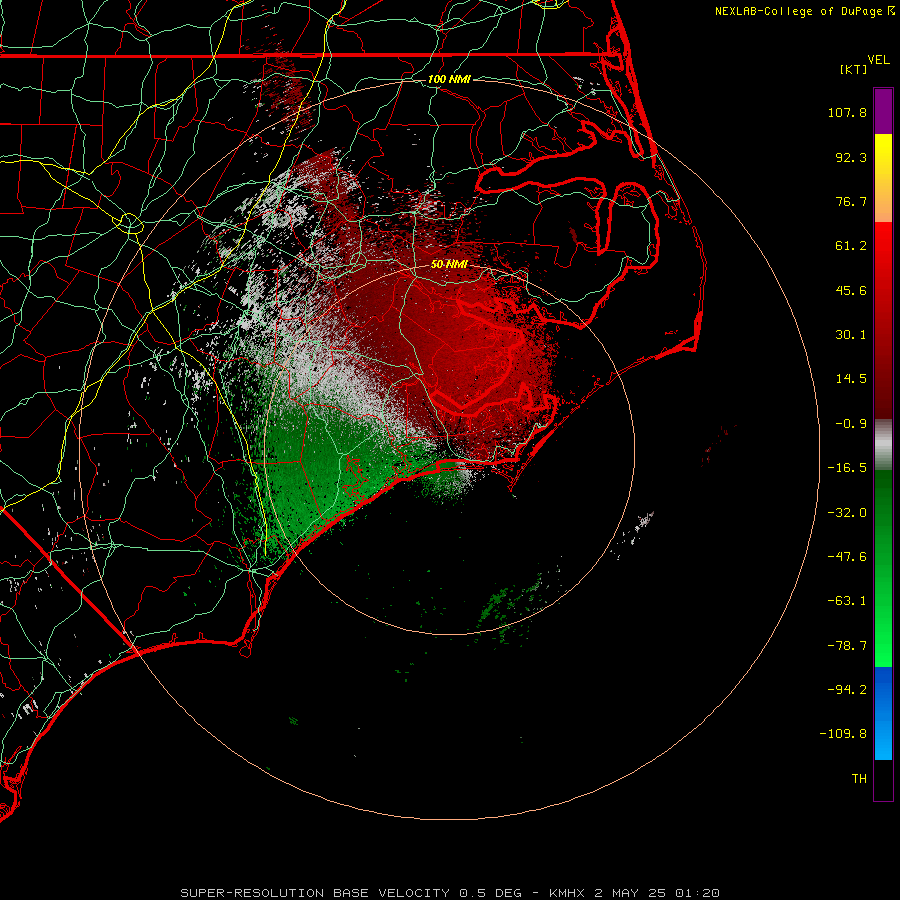Click the purple segment of velocity color bar
This screenshot has height=900, width=900.
coord(883,111)
